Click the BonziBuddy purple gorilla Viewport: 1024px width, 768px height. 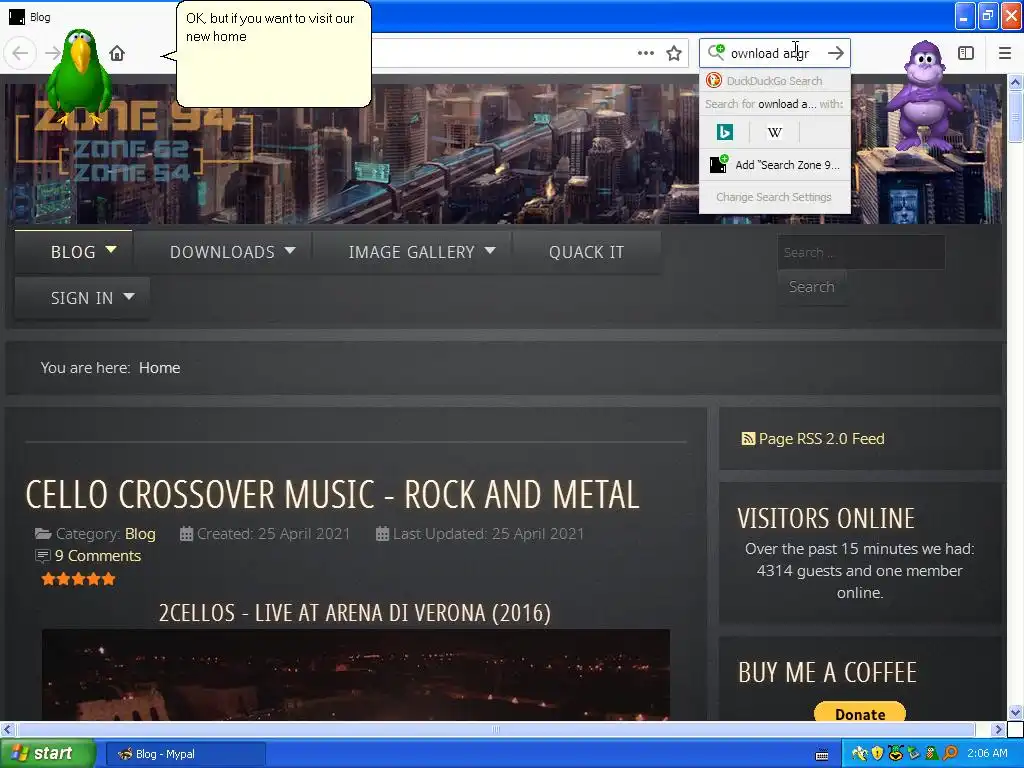click(x=925, y=97)
